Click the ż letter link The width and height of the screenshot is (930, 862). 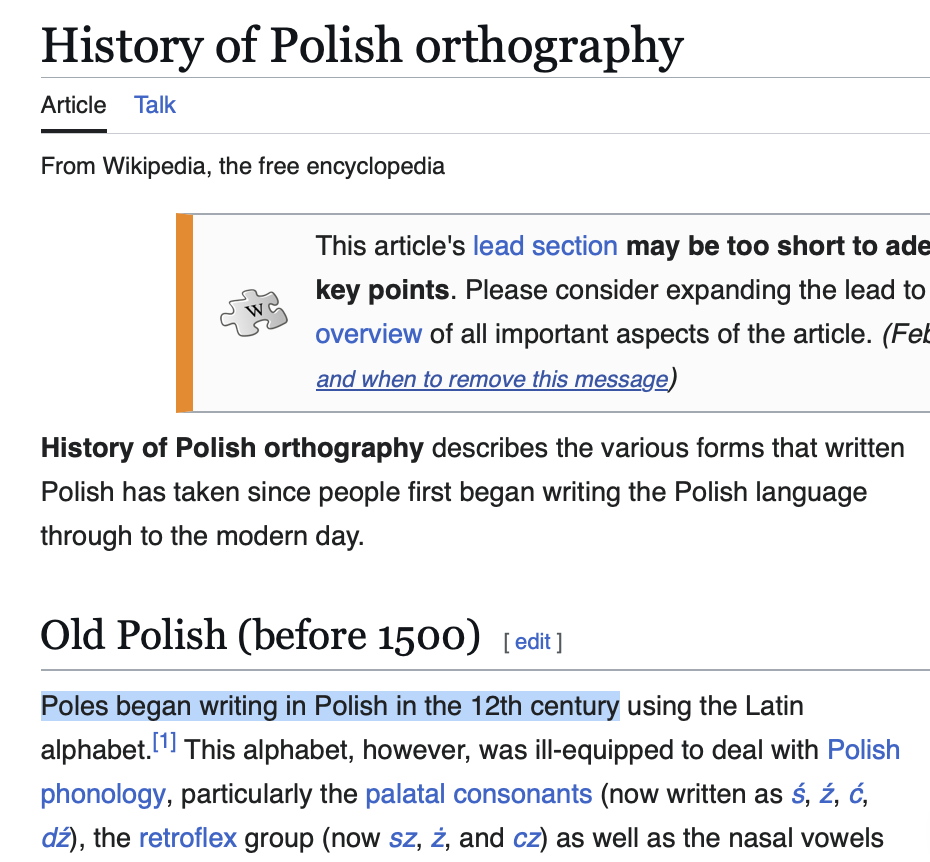(438, 838)
